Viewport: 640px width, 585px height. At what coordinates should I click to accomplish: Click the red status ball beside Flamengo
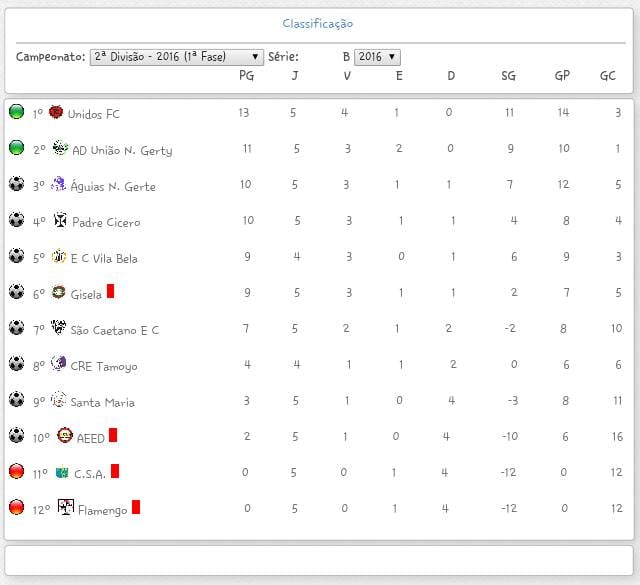pos(16,508)
